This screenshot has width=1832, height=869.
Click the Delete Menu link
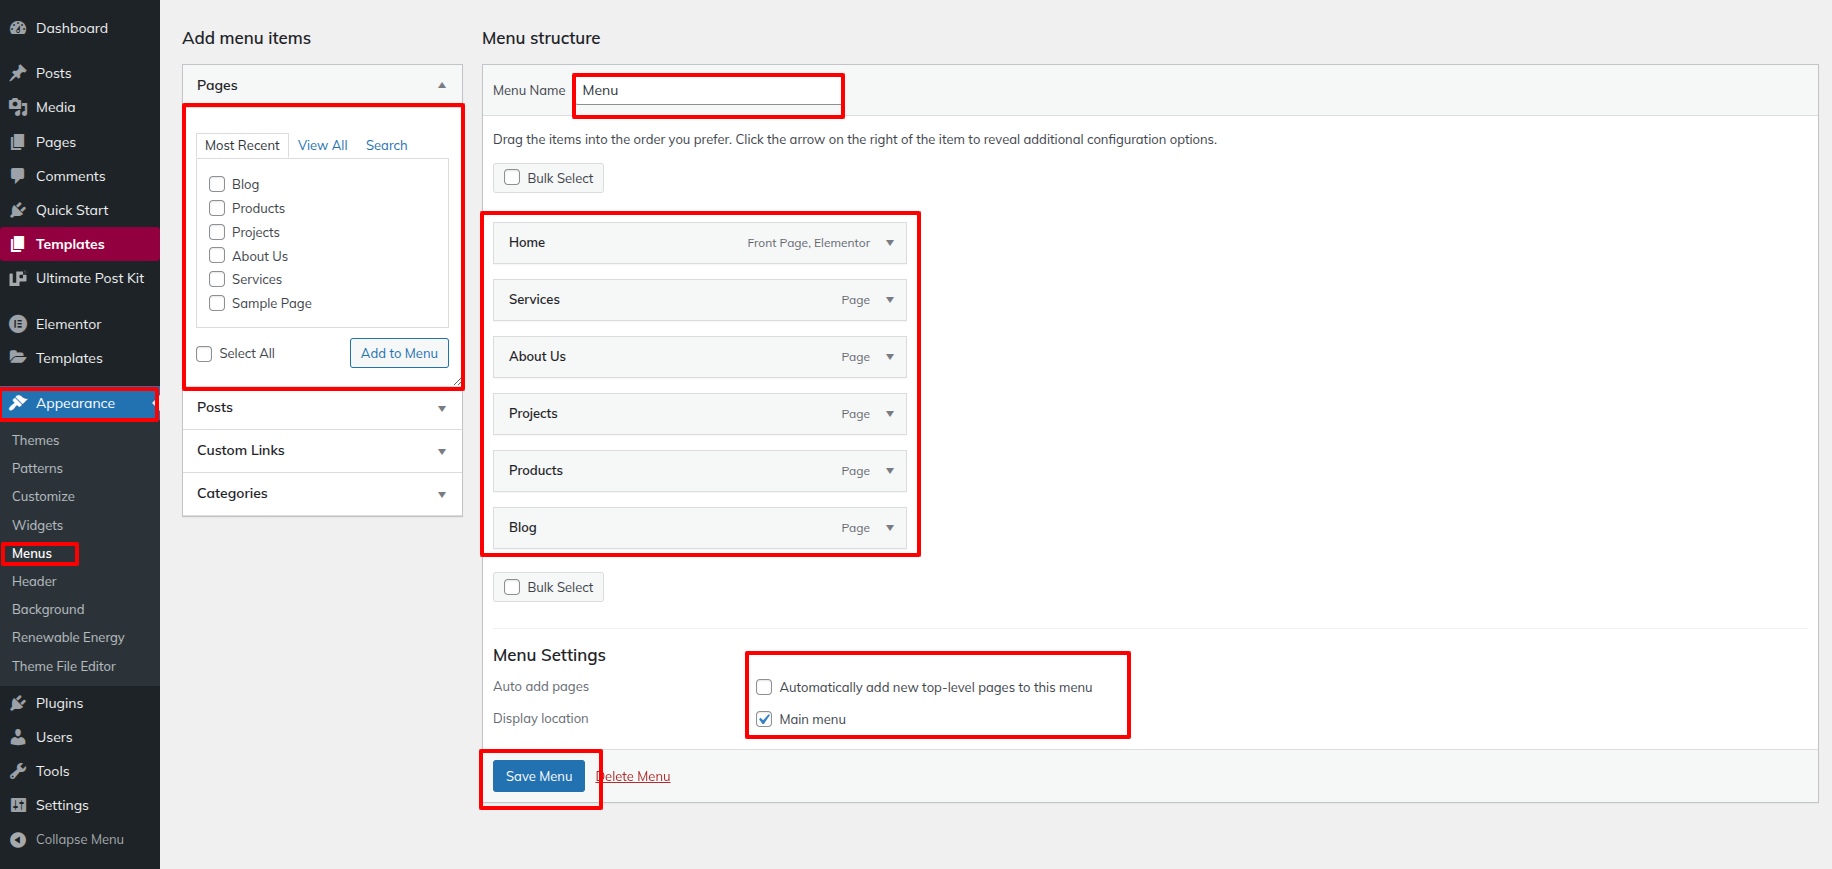(634, 776)
